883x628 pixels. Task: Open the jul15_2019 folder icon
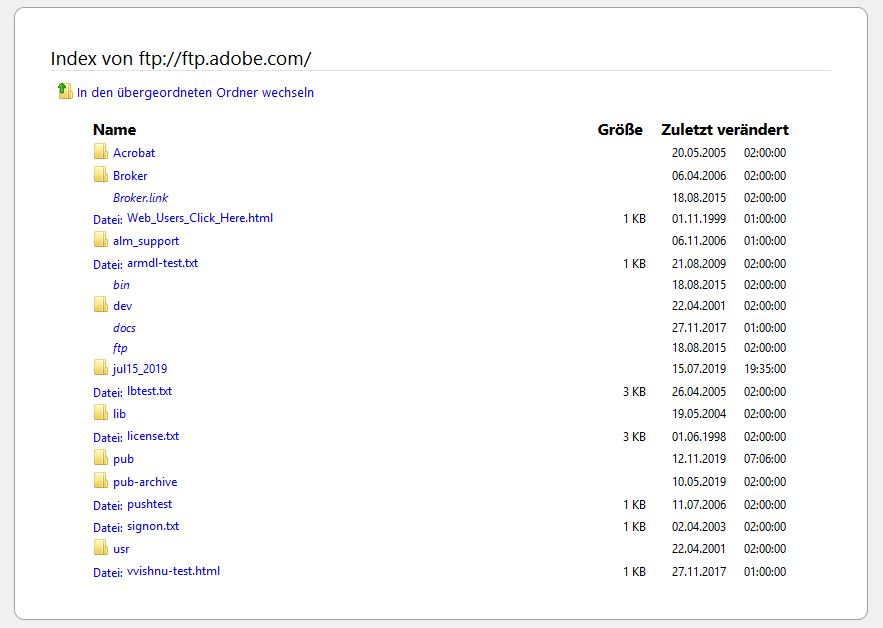[100, 368]
